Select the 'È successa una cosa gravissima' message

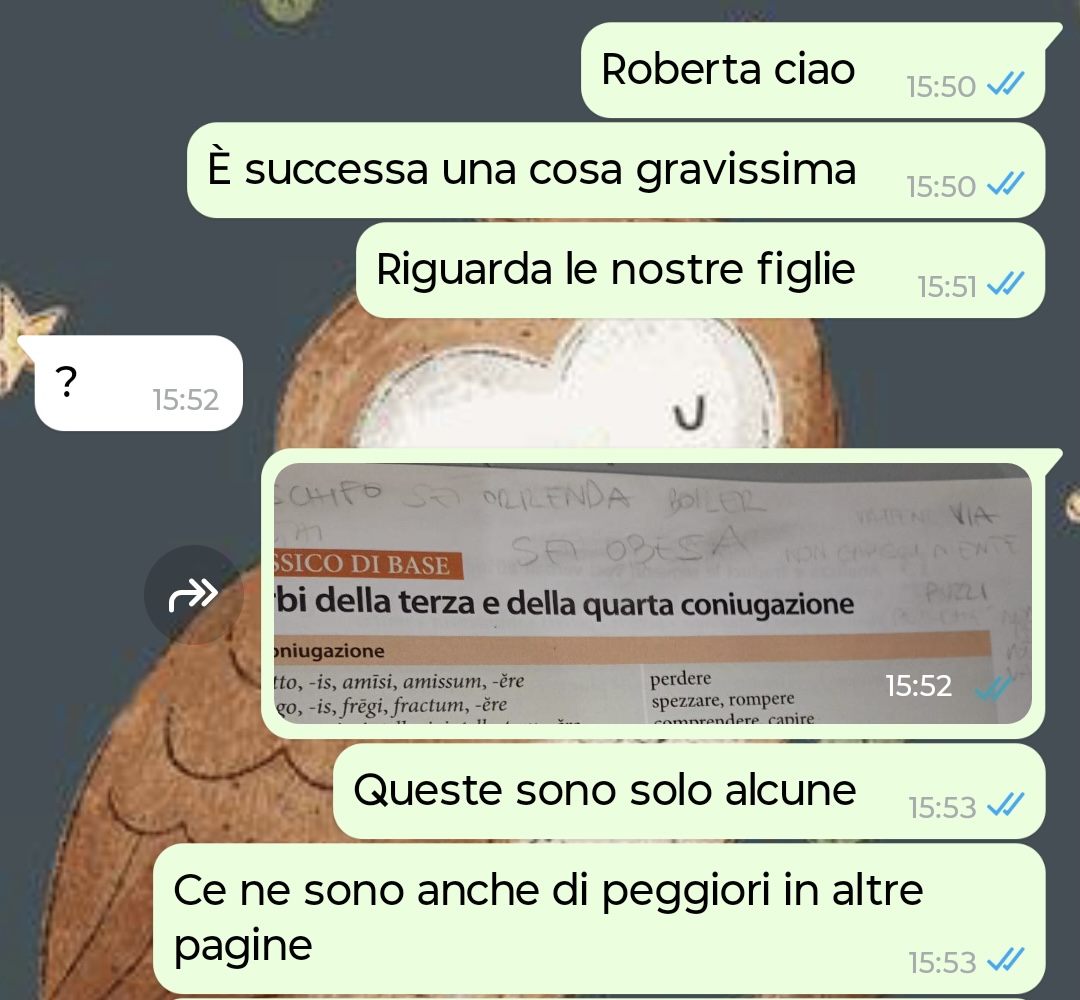(x=616, y=170)
